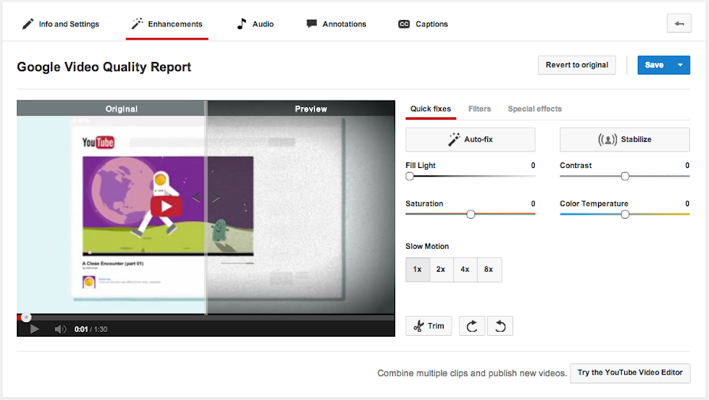
Task: Click the Stabilize button
Action: pos(624,139)
